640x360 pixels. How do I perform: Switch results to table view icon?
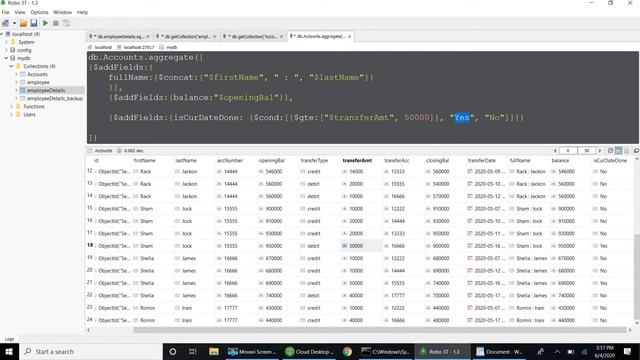coord(618,151)
